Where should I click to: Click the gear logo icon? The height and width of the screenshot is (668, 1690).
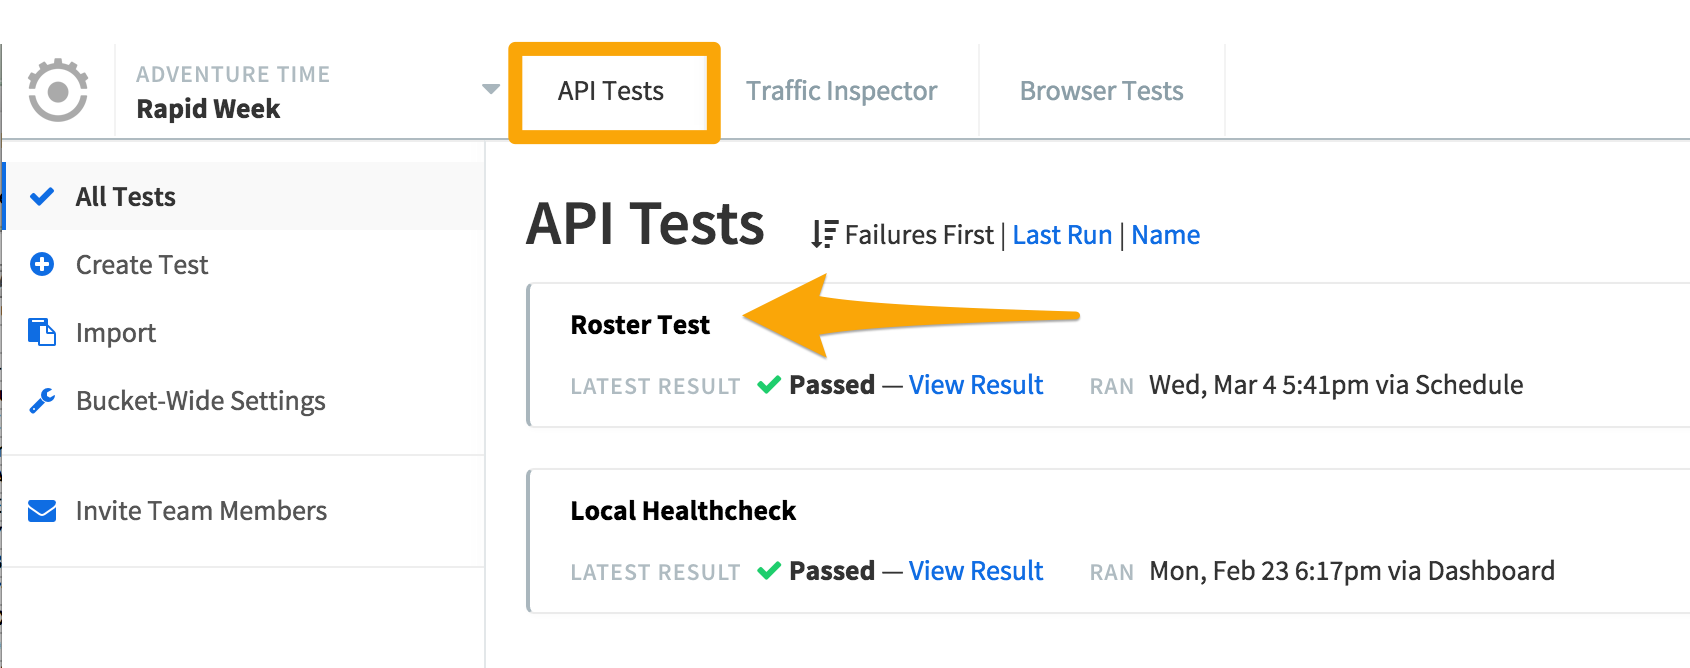[58, 90]
